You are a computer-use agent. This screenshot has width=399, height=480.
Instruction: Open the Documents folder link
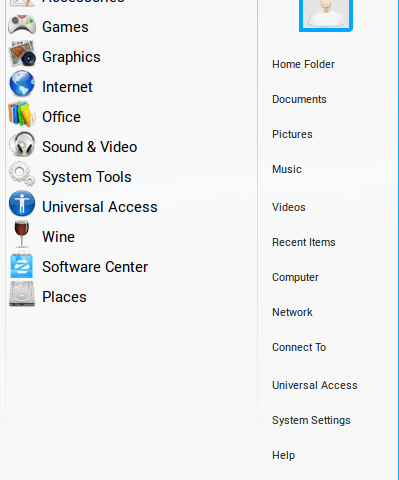[299, 99]
